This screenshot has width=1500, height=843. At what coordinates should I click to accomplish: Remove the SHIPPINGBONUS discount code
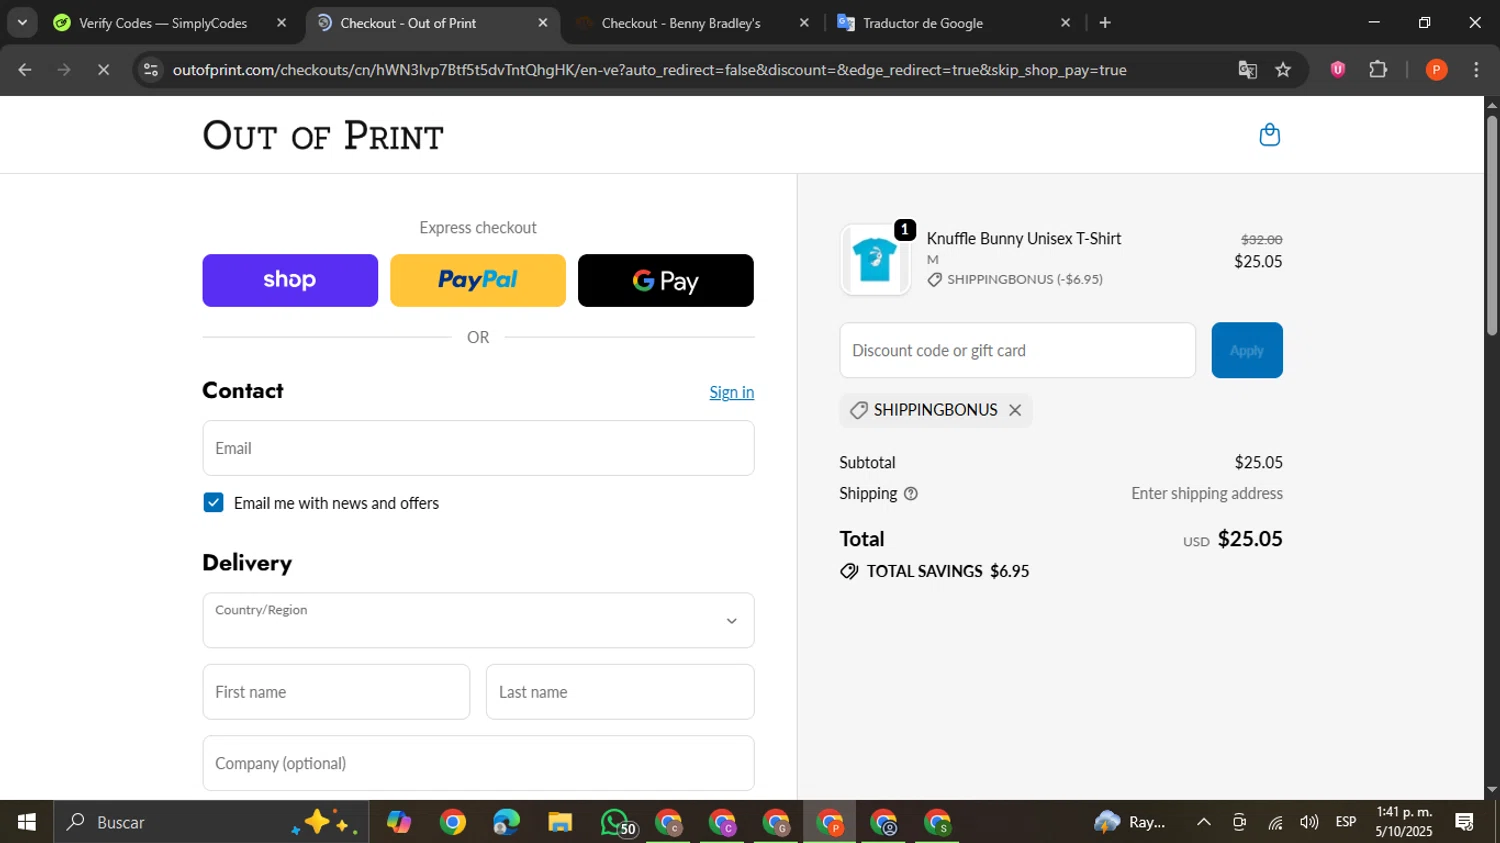[1015, 410]
